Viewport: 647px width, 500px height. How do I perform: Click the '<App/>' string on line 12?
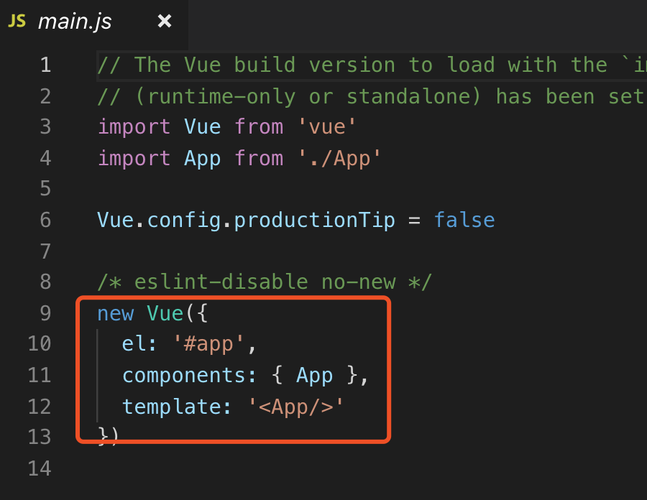click(x=296, y=407)
